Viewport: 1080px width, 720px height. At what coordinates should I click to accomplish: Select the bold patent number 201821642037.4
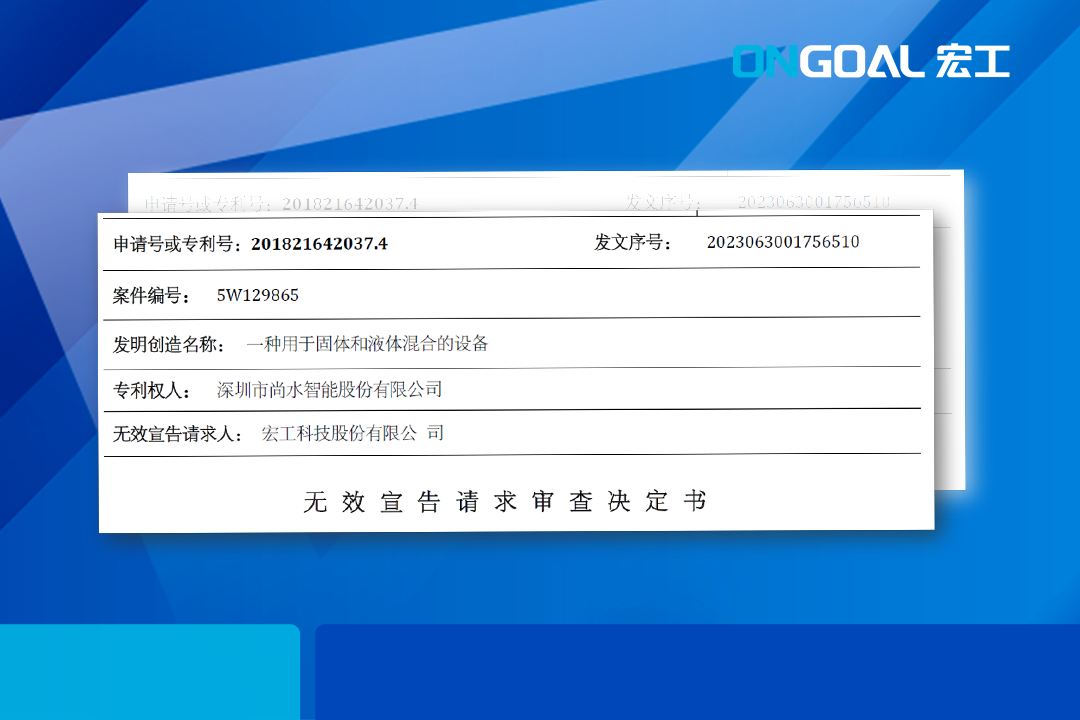[x=319, y=243]
